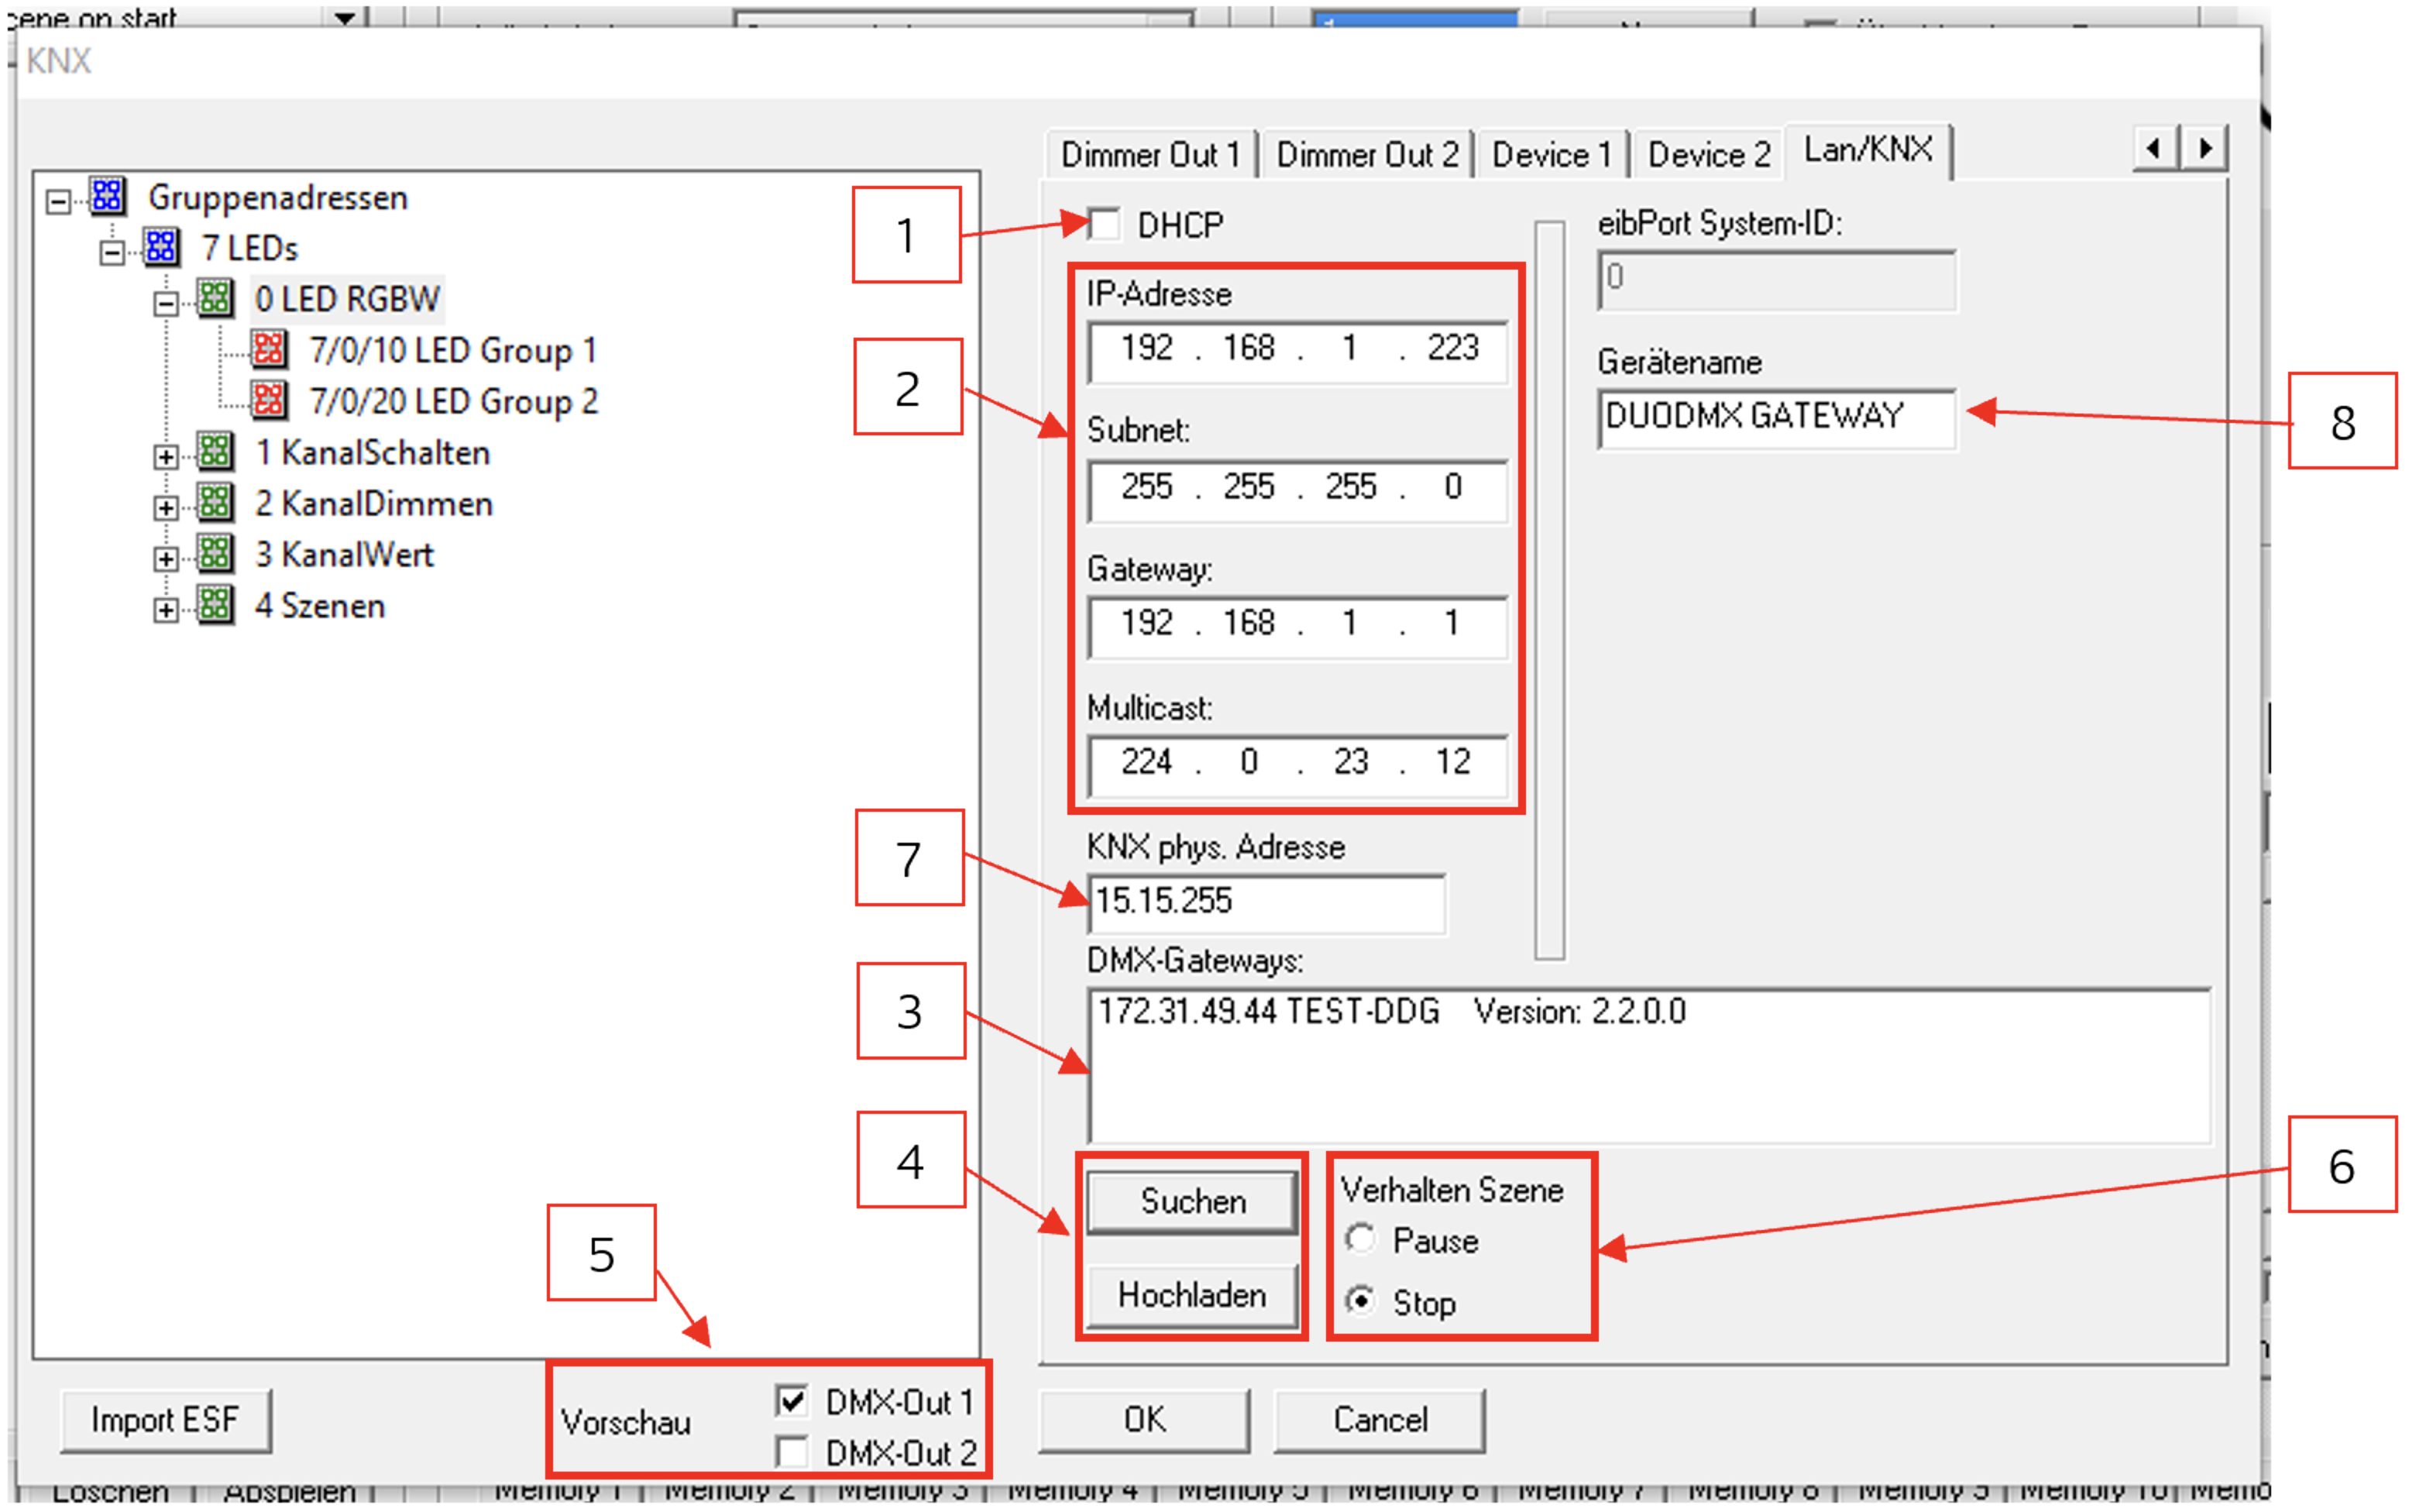
Task: Select the 7/0/10 LED Group 1 item
Action: click(453, 350)
